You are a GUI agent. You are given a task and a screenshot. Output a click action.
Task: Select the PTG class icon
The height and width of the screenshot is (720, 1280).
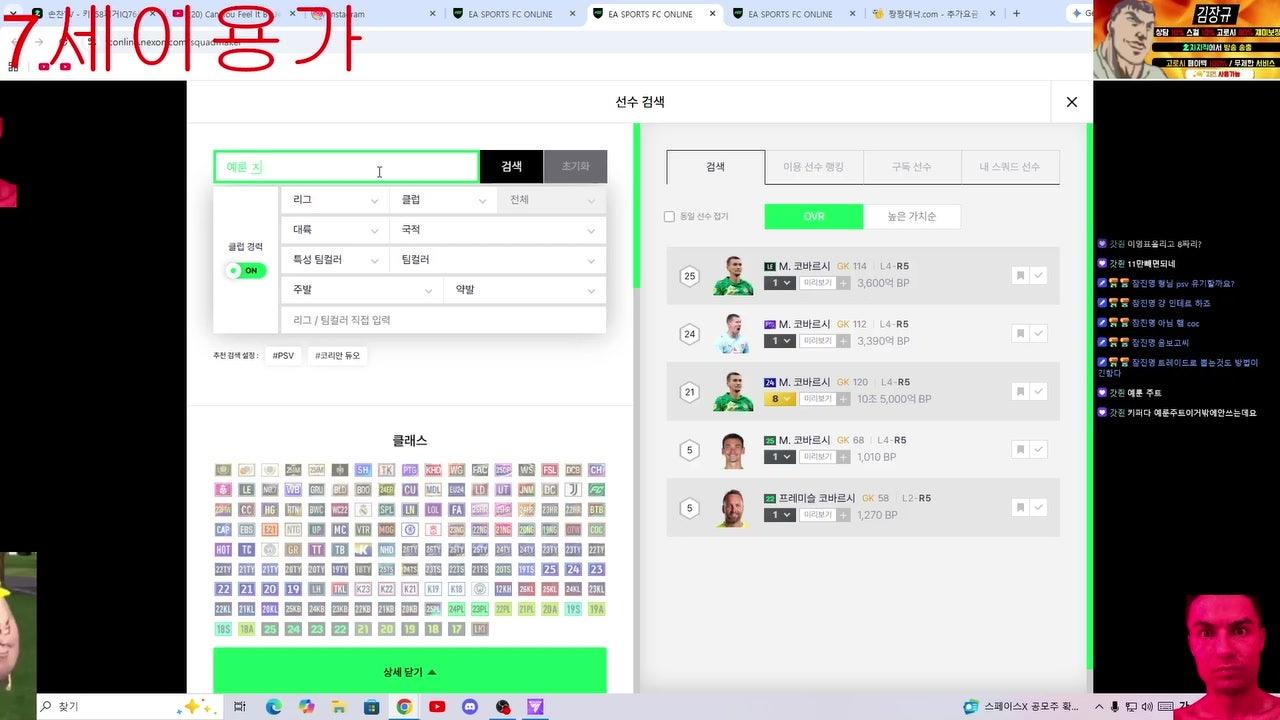pos(410,470)
